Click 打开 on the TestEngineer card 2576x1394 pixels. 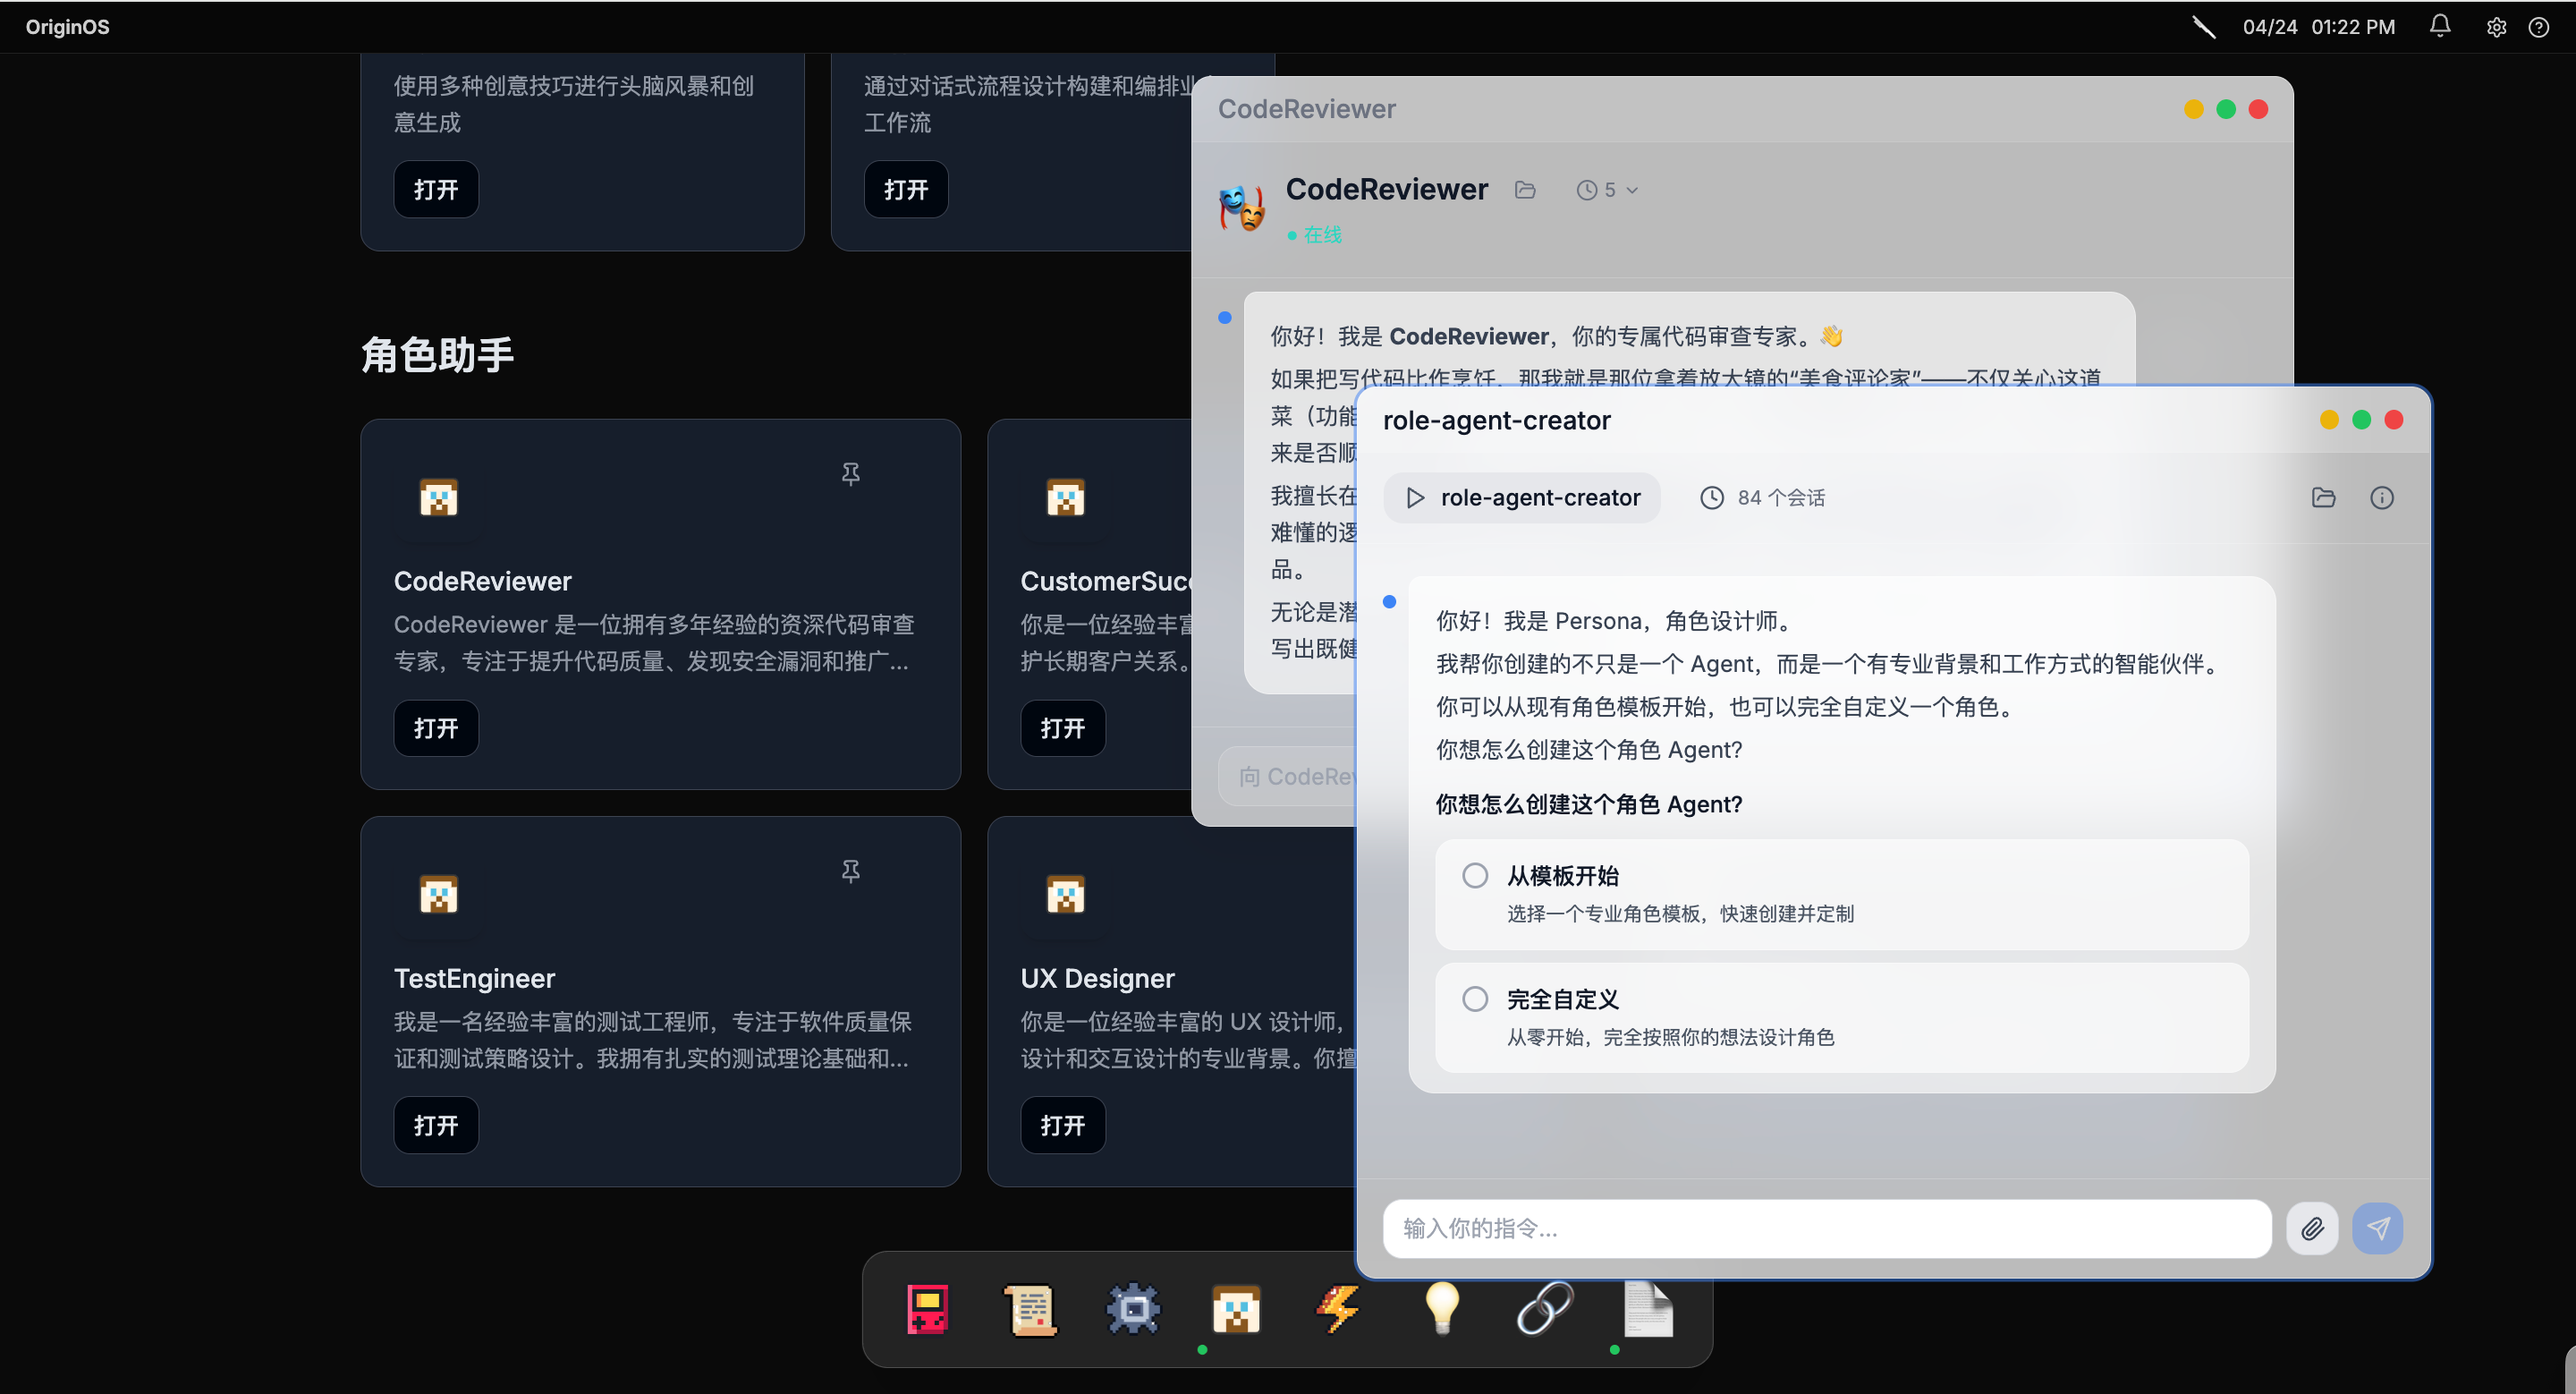[x=436, y=1125]
